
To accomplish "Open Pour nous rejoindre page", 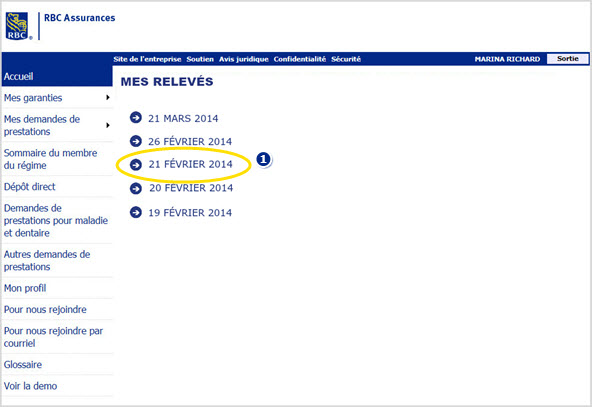I will click(x=45, y=310).
